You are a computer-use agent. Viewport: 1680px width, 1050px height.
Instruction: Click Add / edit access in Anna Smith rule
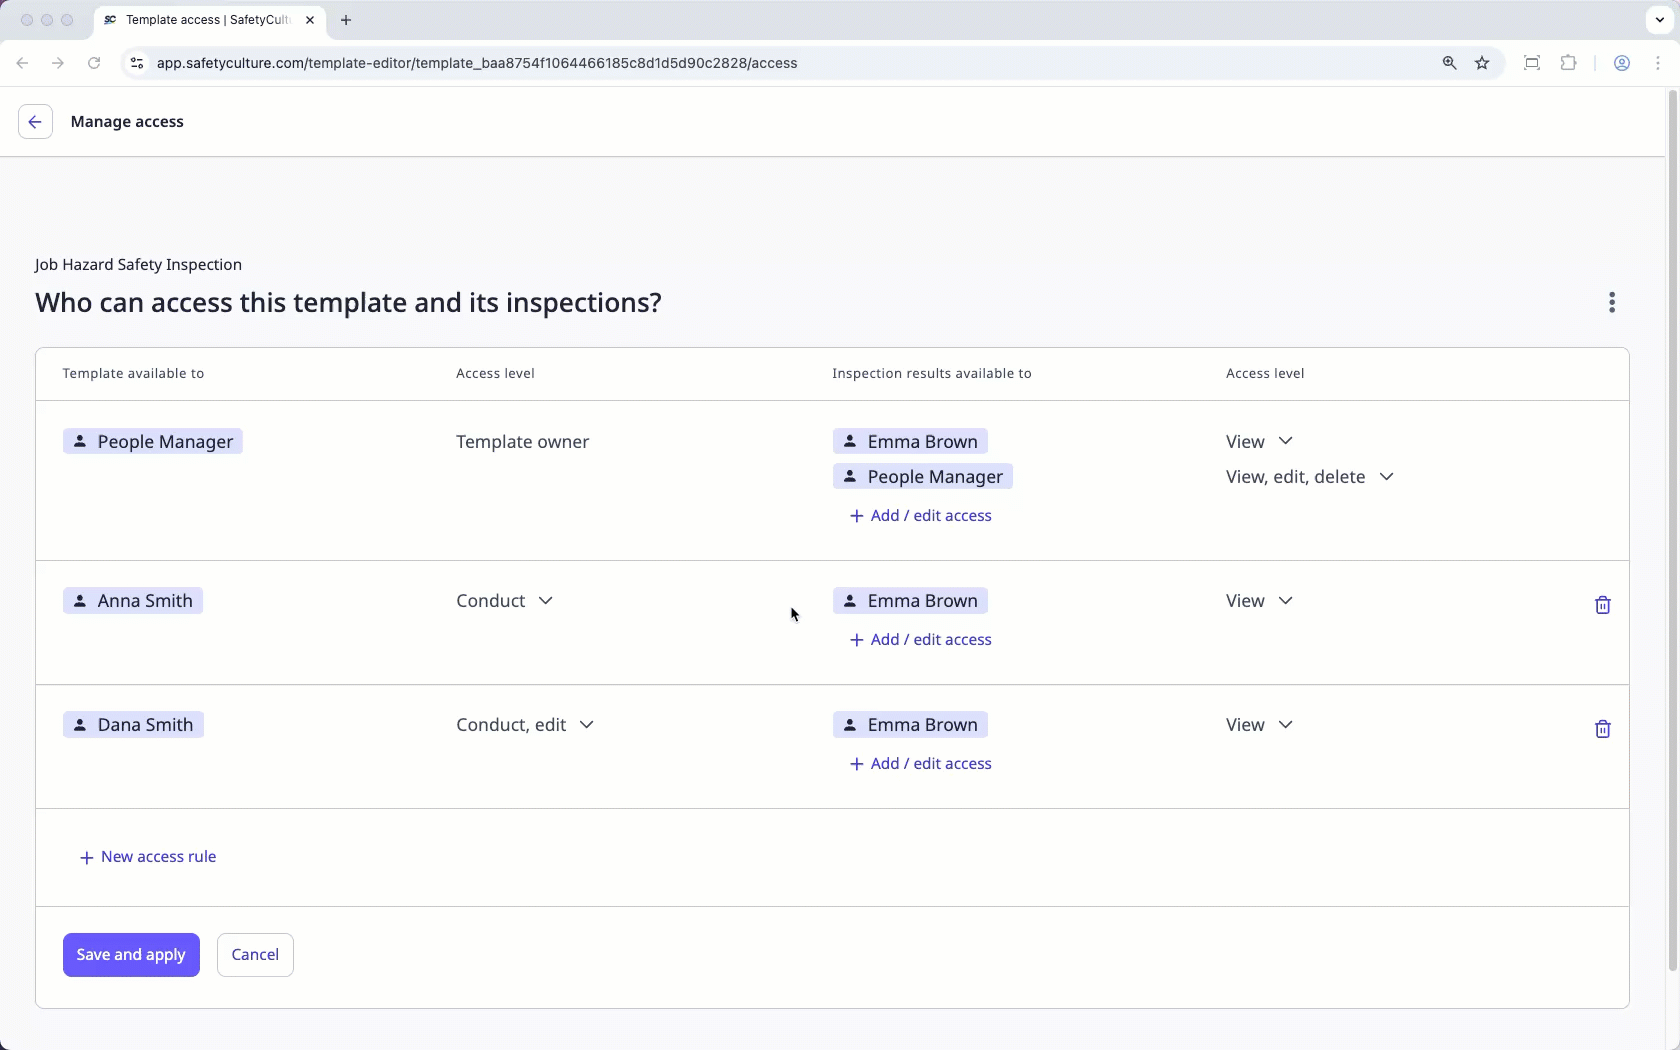[x=920, y=640]
